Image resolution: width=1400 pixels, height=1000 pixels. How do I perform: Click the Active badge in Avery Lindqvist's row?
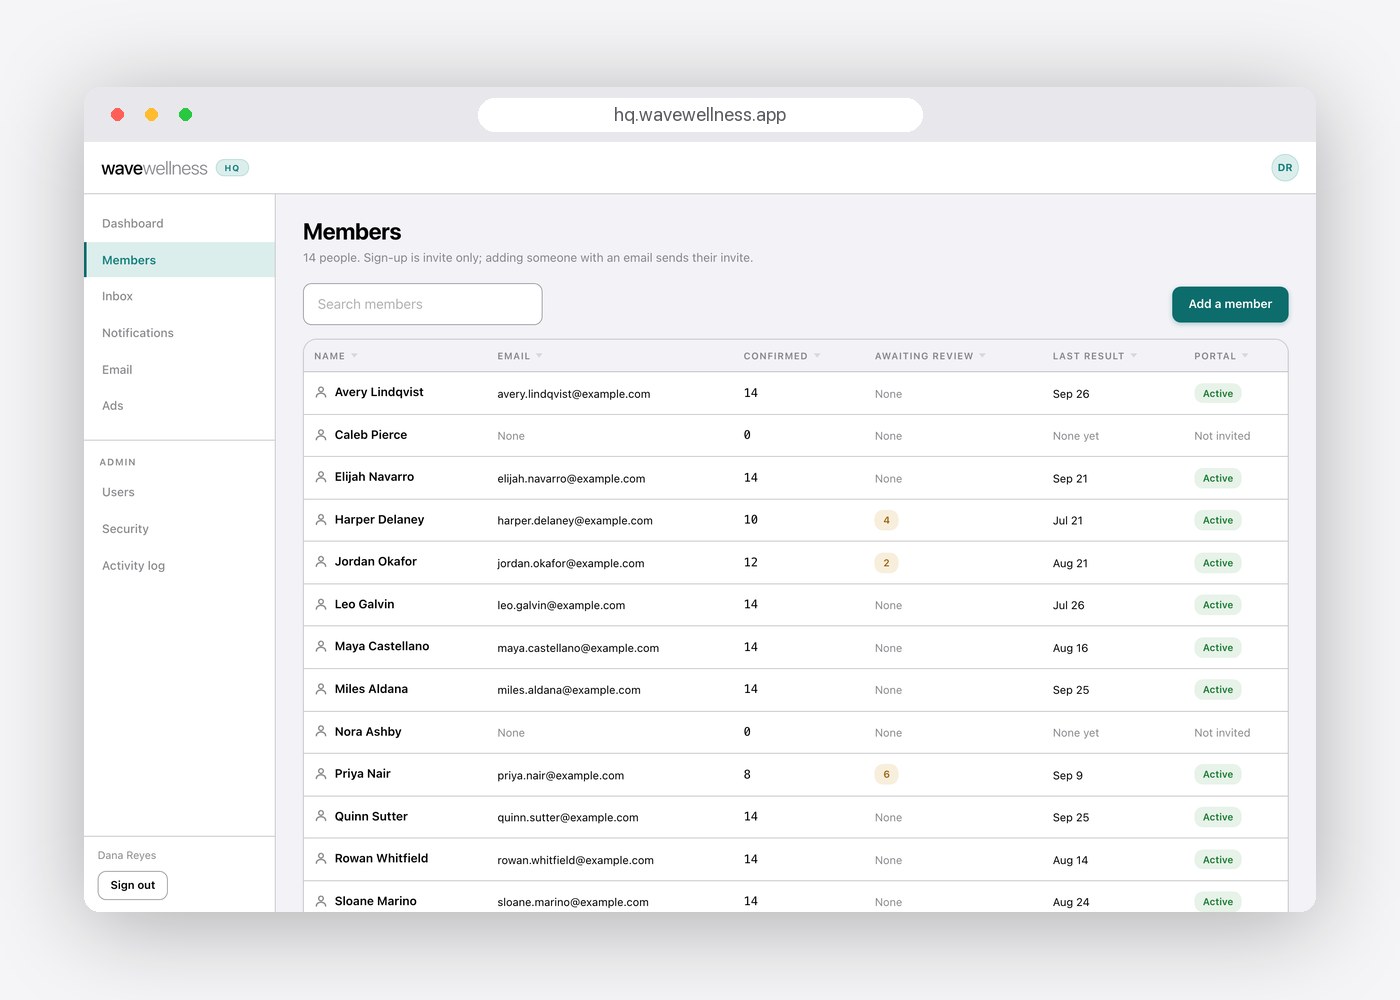click(x=1218, y=394)
